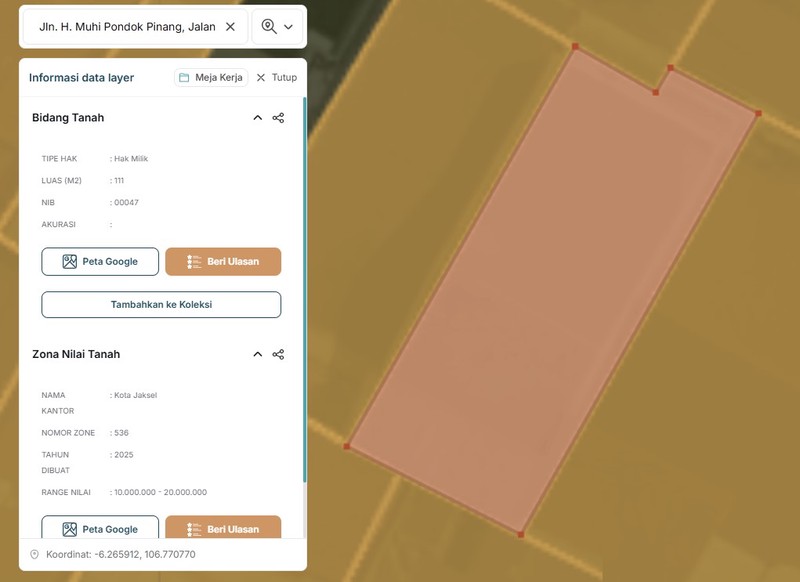Clear the search text with the X icon

tap(230, 27)
